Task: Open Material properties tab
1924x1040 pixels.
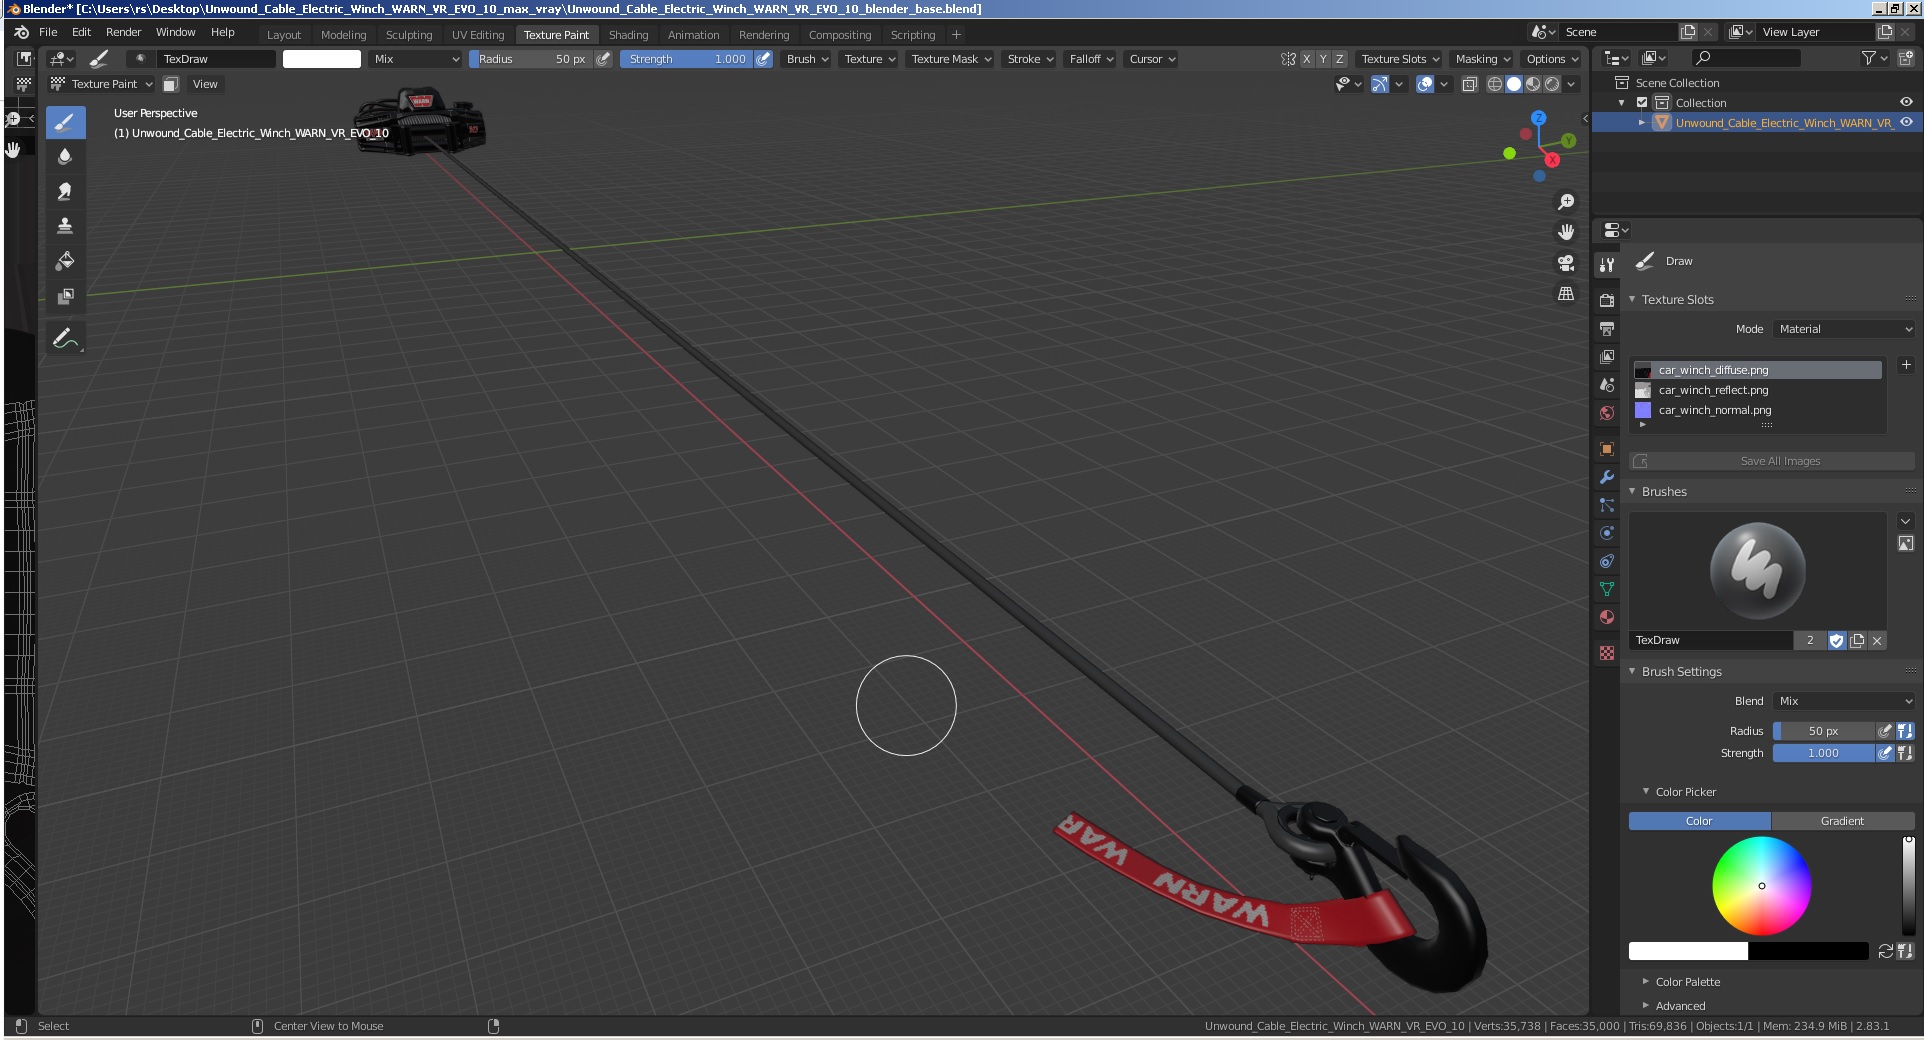Action: [x=1607, y=617]
